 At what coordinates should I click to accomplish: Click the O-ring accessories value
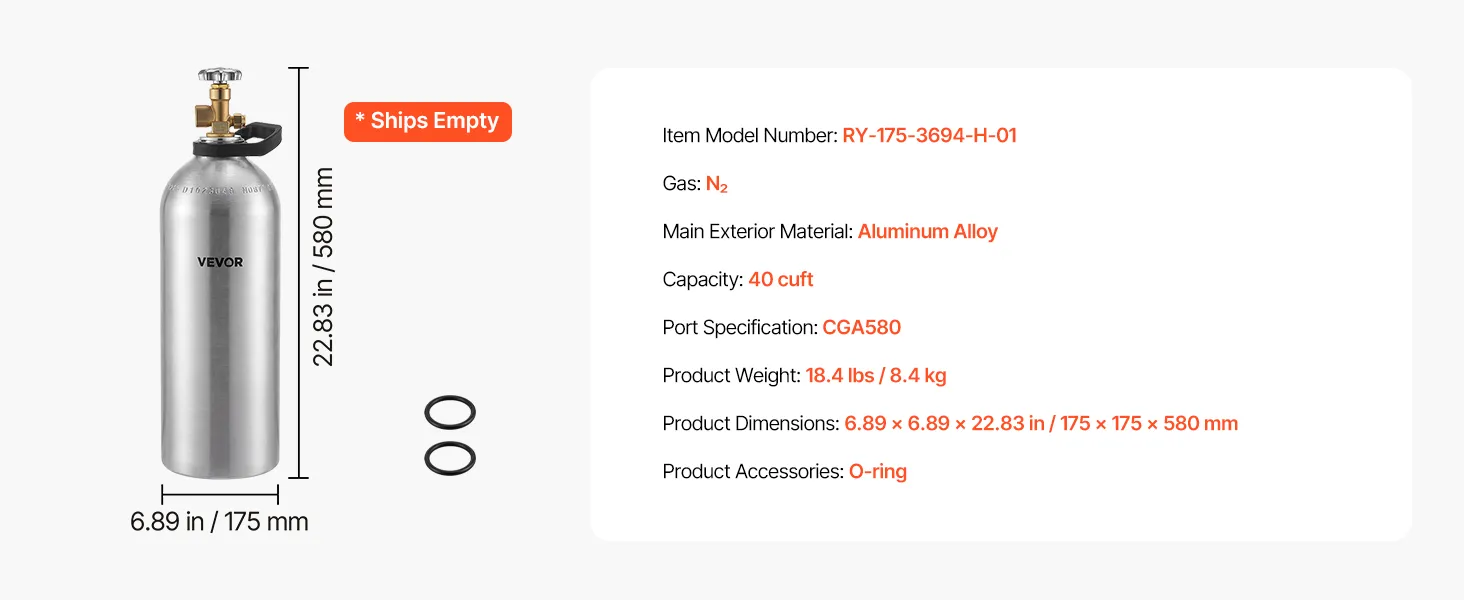878,471
